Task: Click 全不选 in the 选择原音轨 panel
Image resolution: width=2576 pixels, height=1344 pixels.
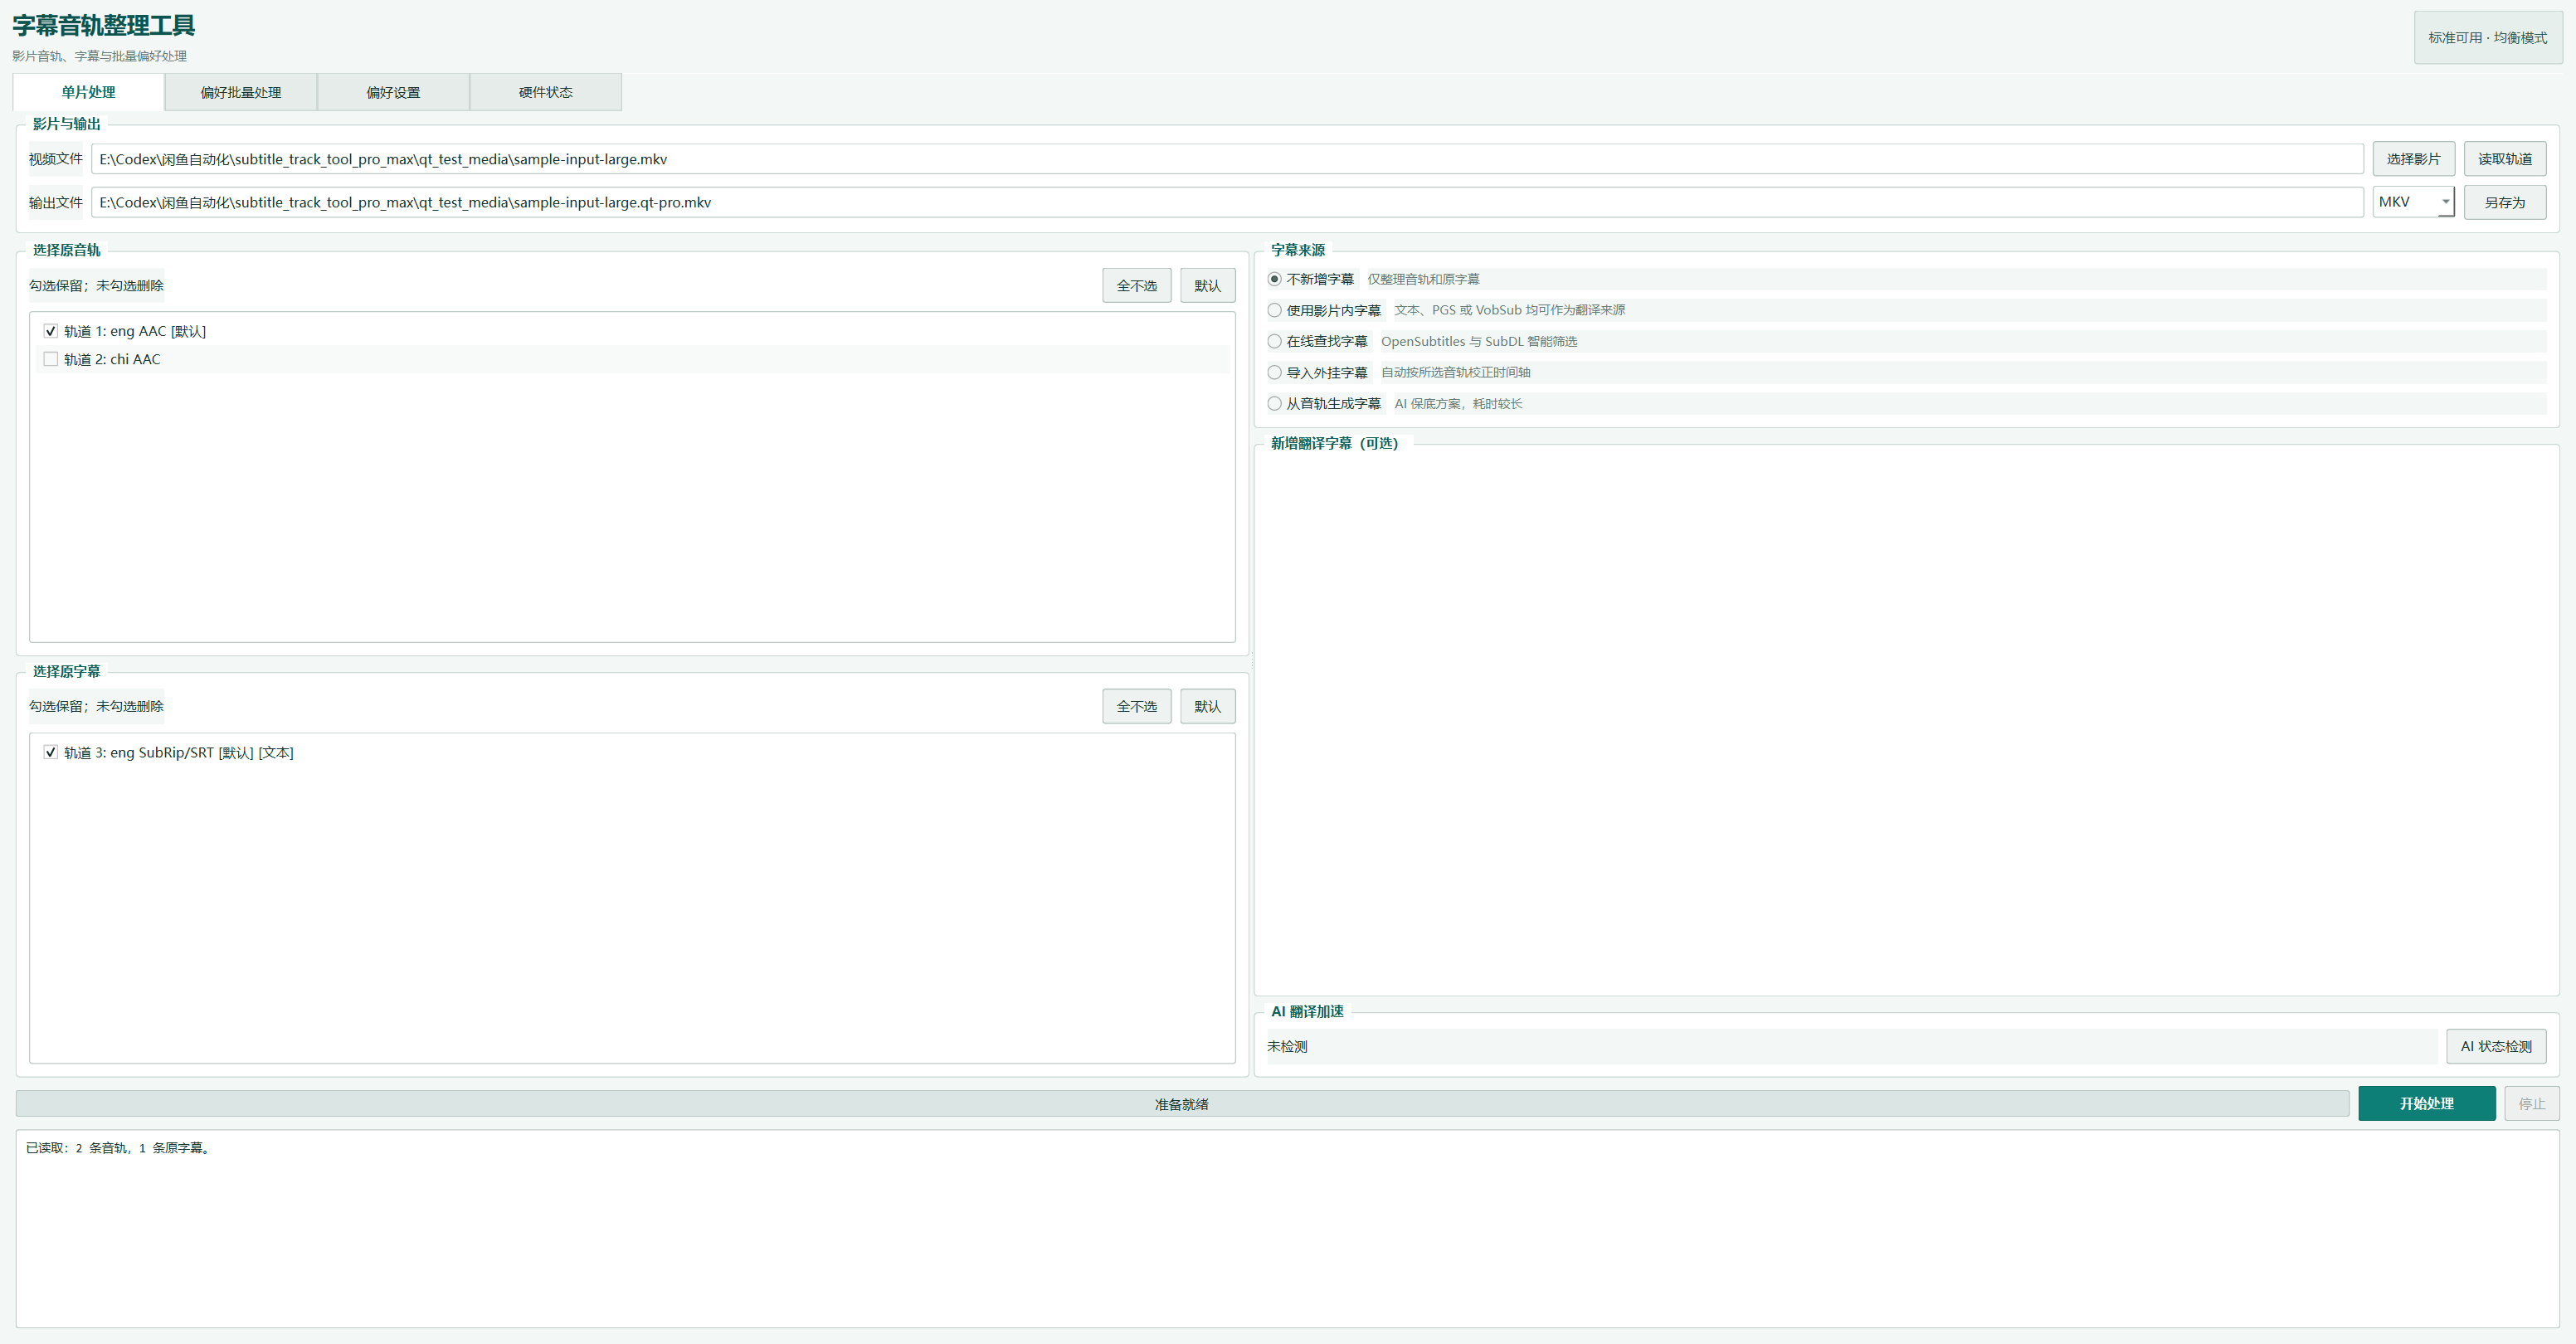Action: tap(1136, 285)
